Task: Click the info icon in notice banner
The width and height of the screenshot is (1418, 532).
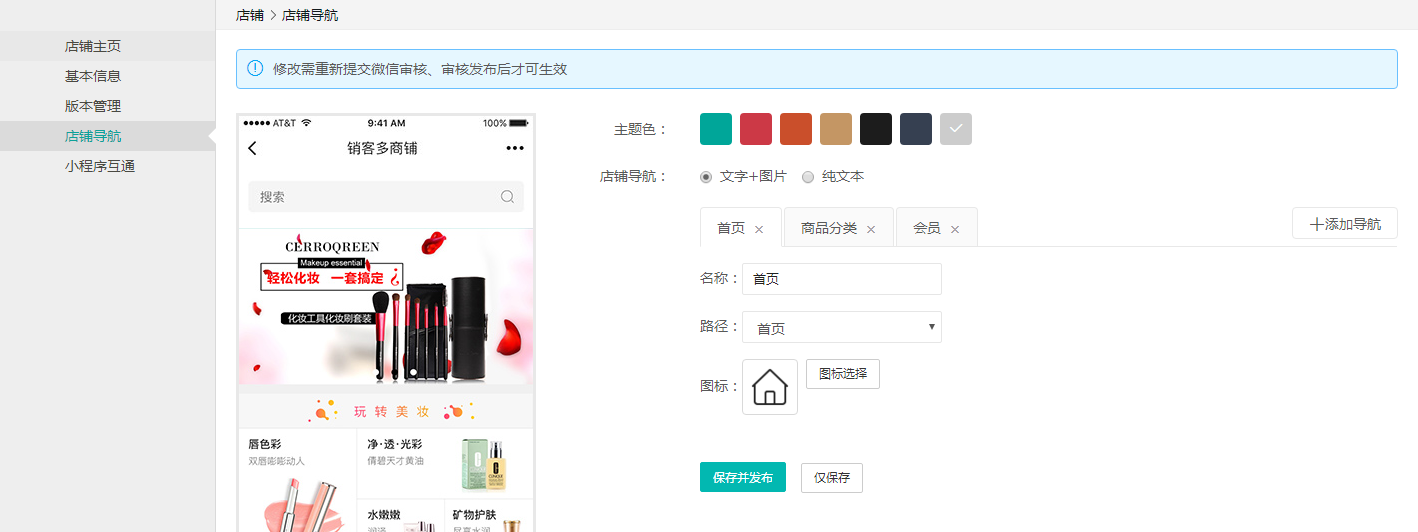Action: click(x=255, y=69)
